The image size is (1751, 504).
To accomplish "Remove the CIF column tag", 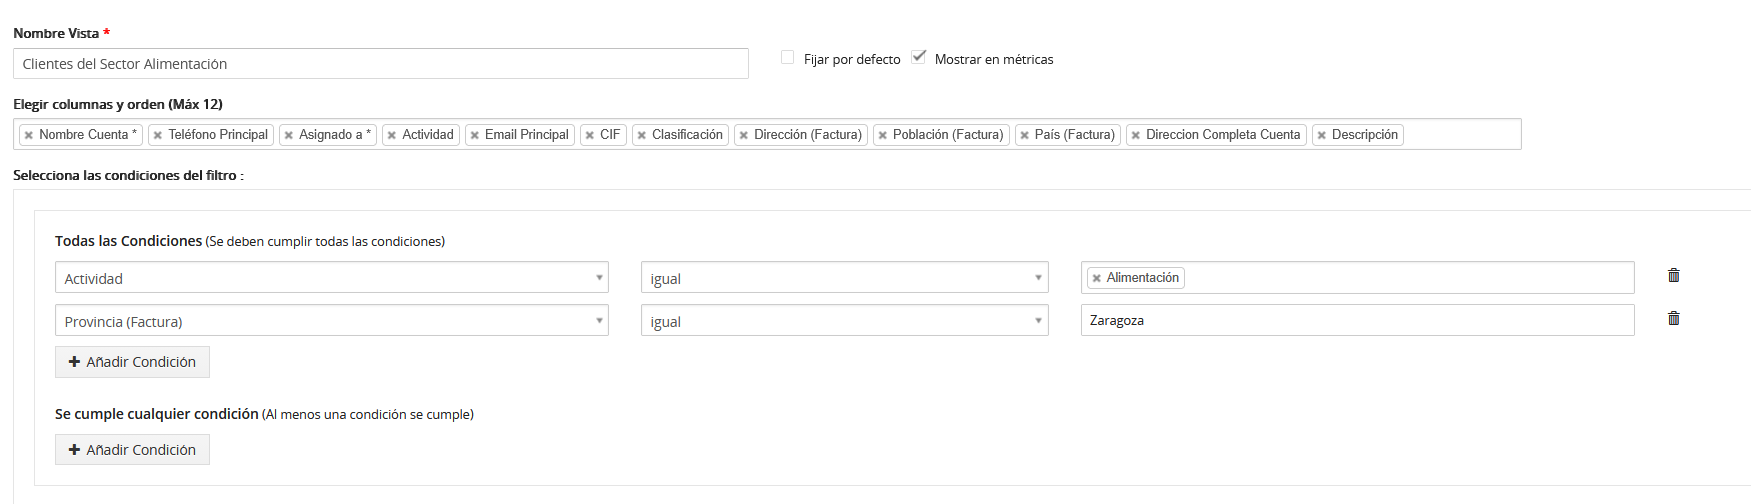I will click(590, 135).
